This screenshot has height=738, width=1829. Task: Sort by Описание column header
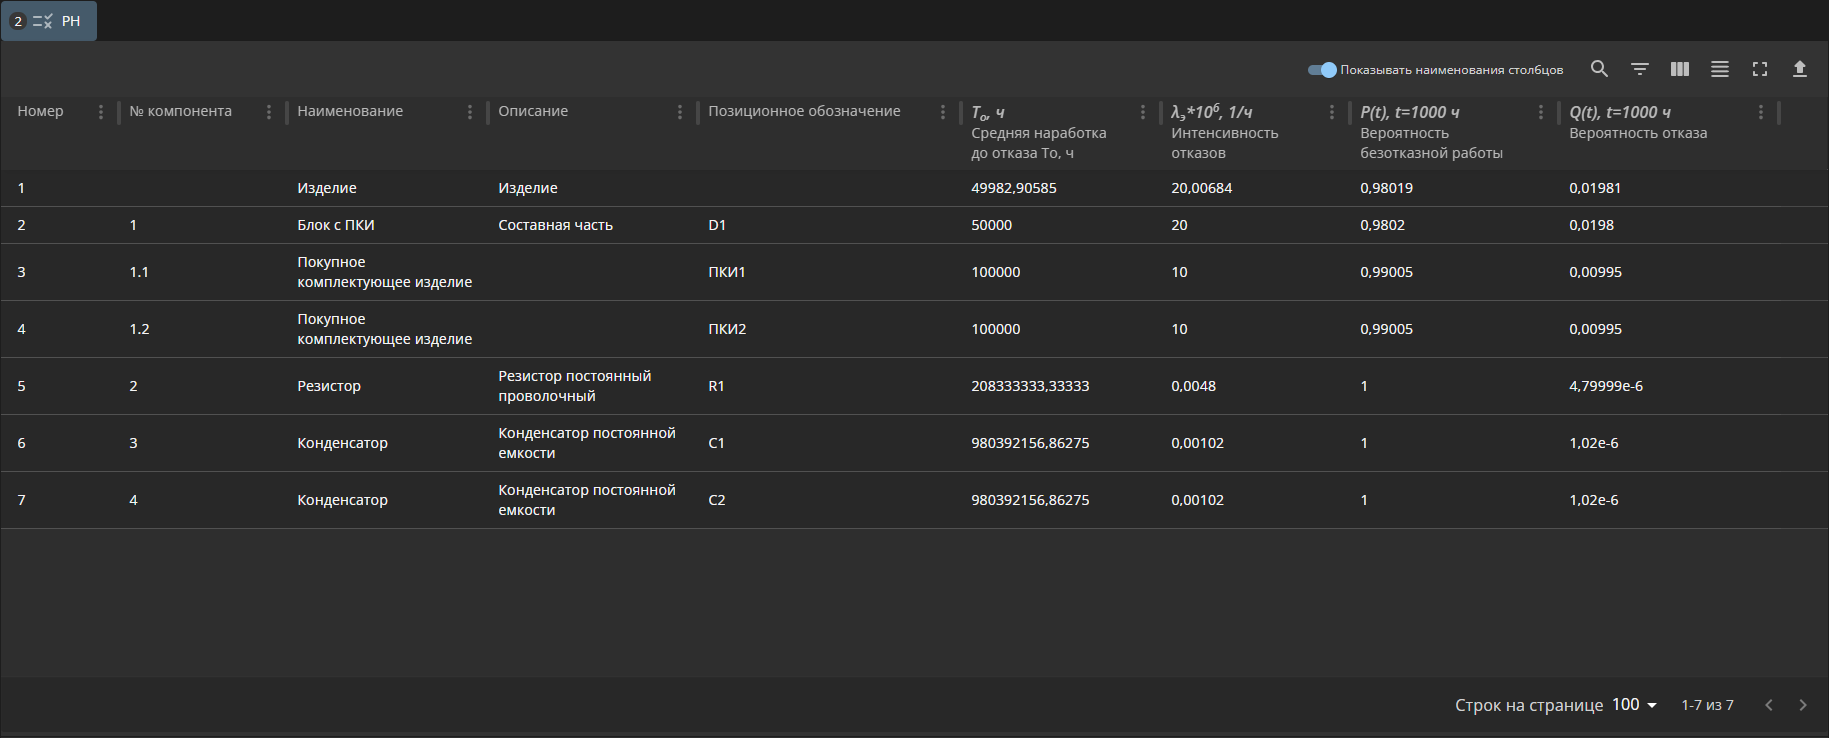pyautogui.click(x=533, y=111)
